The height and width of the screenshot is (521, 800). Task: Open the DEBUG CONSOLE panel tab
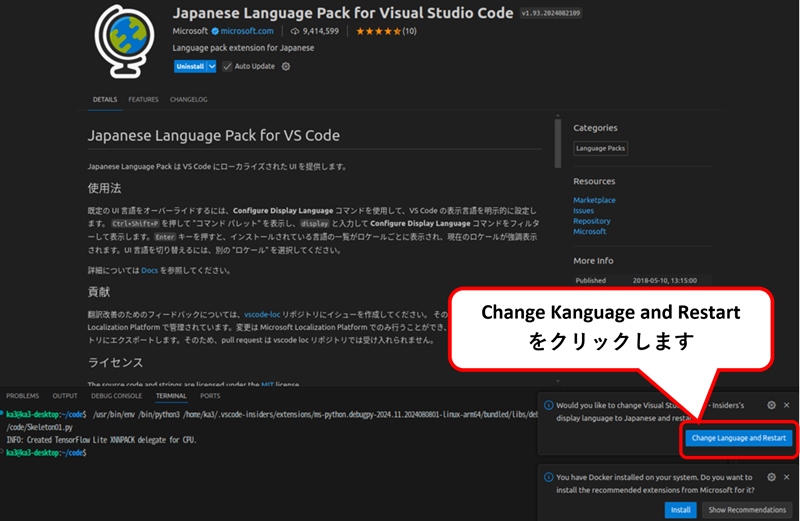tap(116, 396)
